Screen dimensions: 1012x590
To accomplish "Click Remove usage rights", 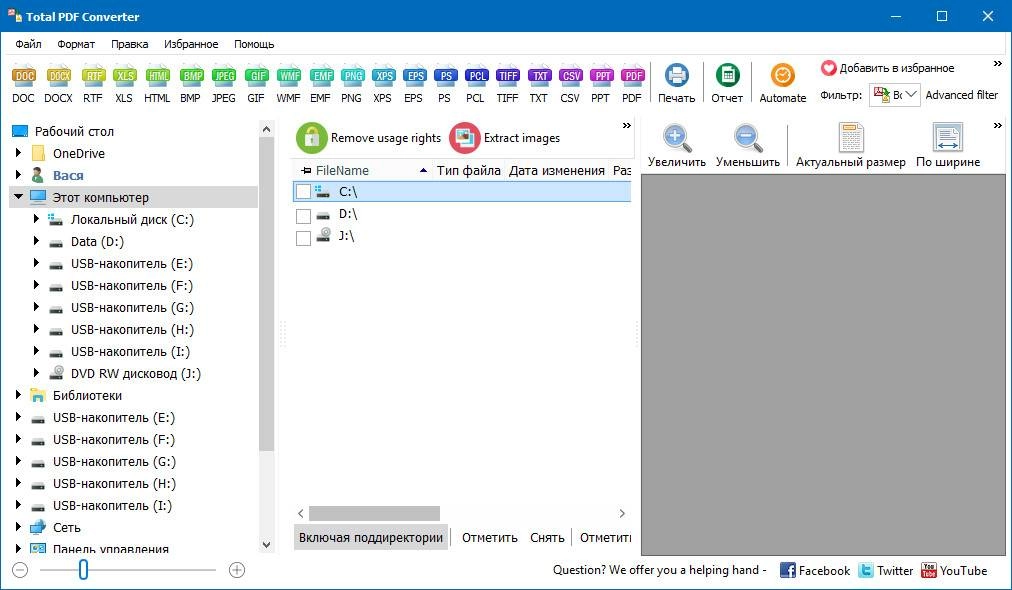I will click(369, 138).
